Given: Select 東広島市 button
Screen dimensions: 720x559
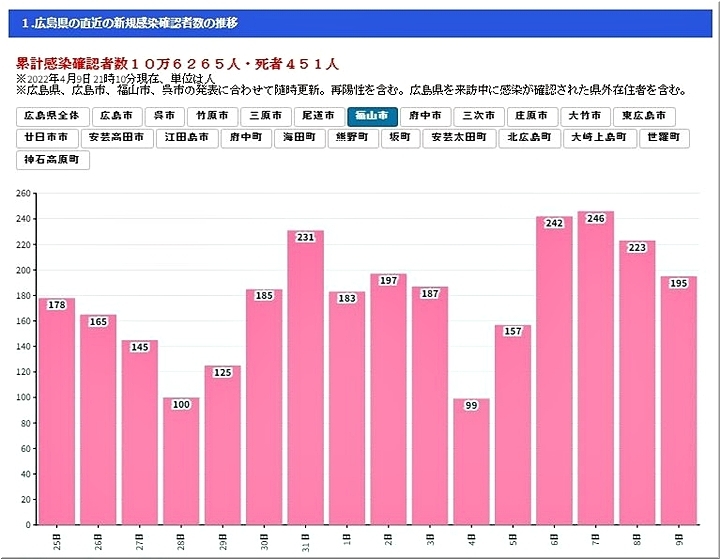Looking at the screenshot, I should 644,116.
